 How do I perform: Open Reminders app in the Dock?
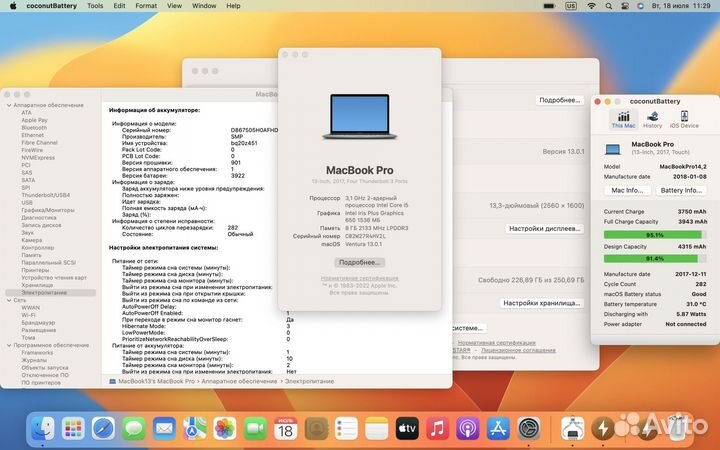346,429
